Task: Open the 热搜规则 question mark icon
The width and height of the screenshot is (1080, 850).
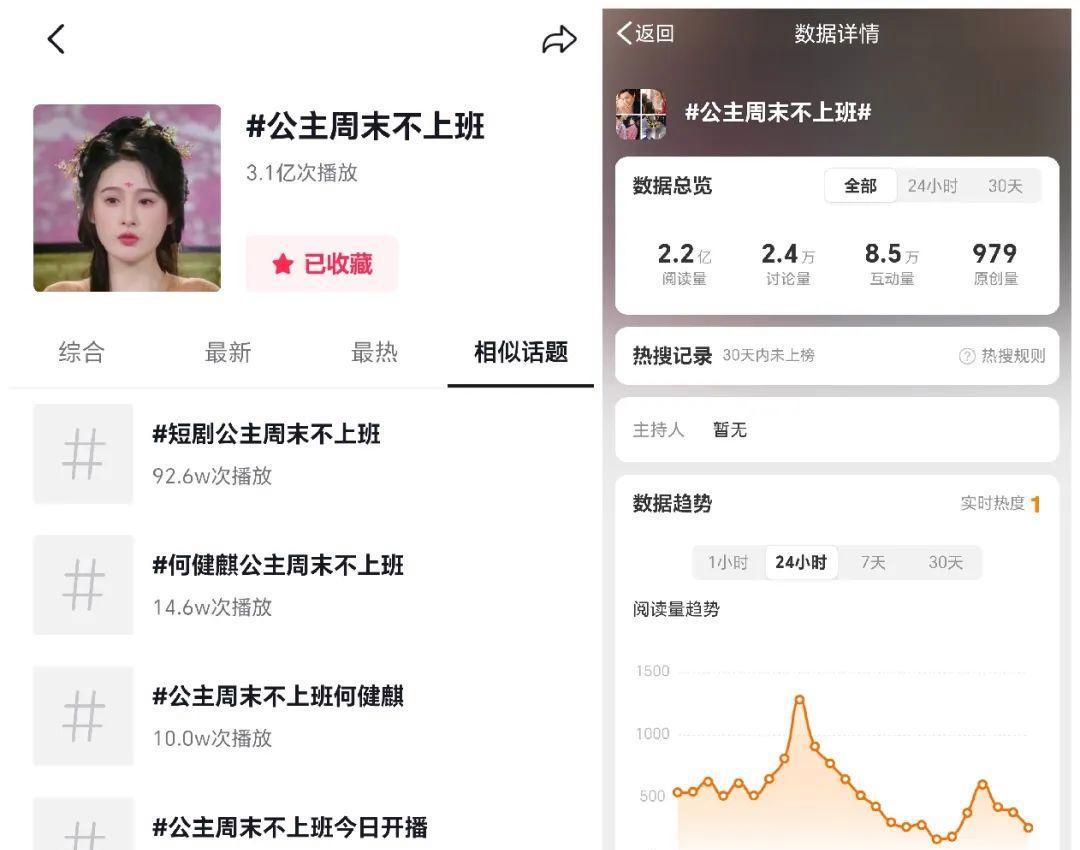Action: (967, 356)
